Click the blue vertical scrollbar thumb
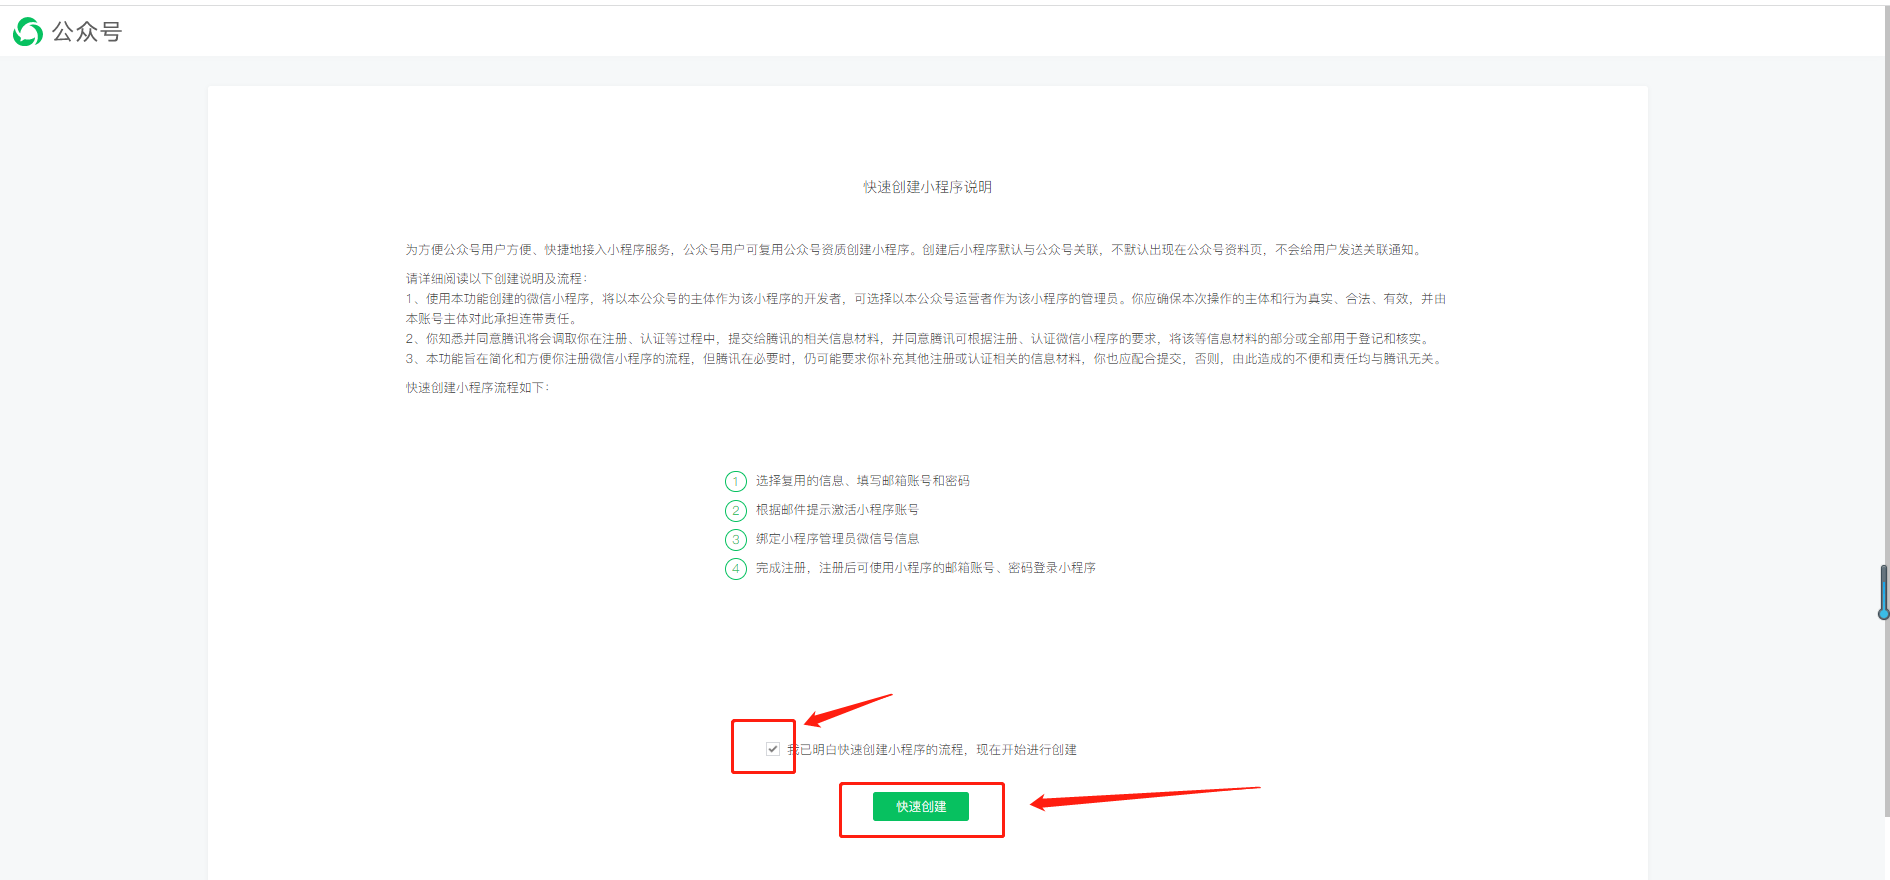 [1883, 592]
